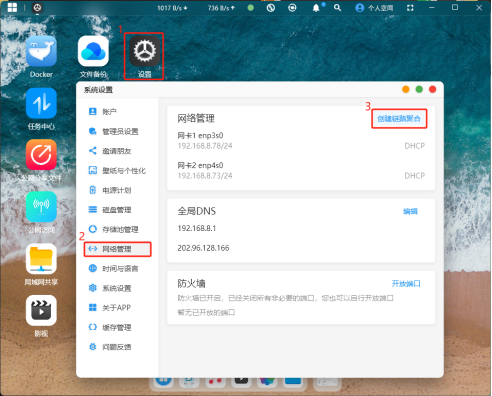Screen dimensions: 492x396
Task: Click the 创建链路聚合 button
Action: [x=399, y=119]
